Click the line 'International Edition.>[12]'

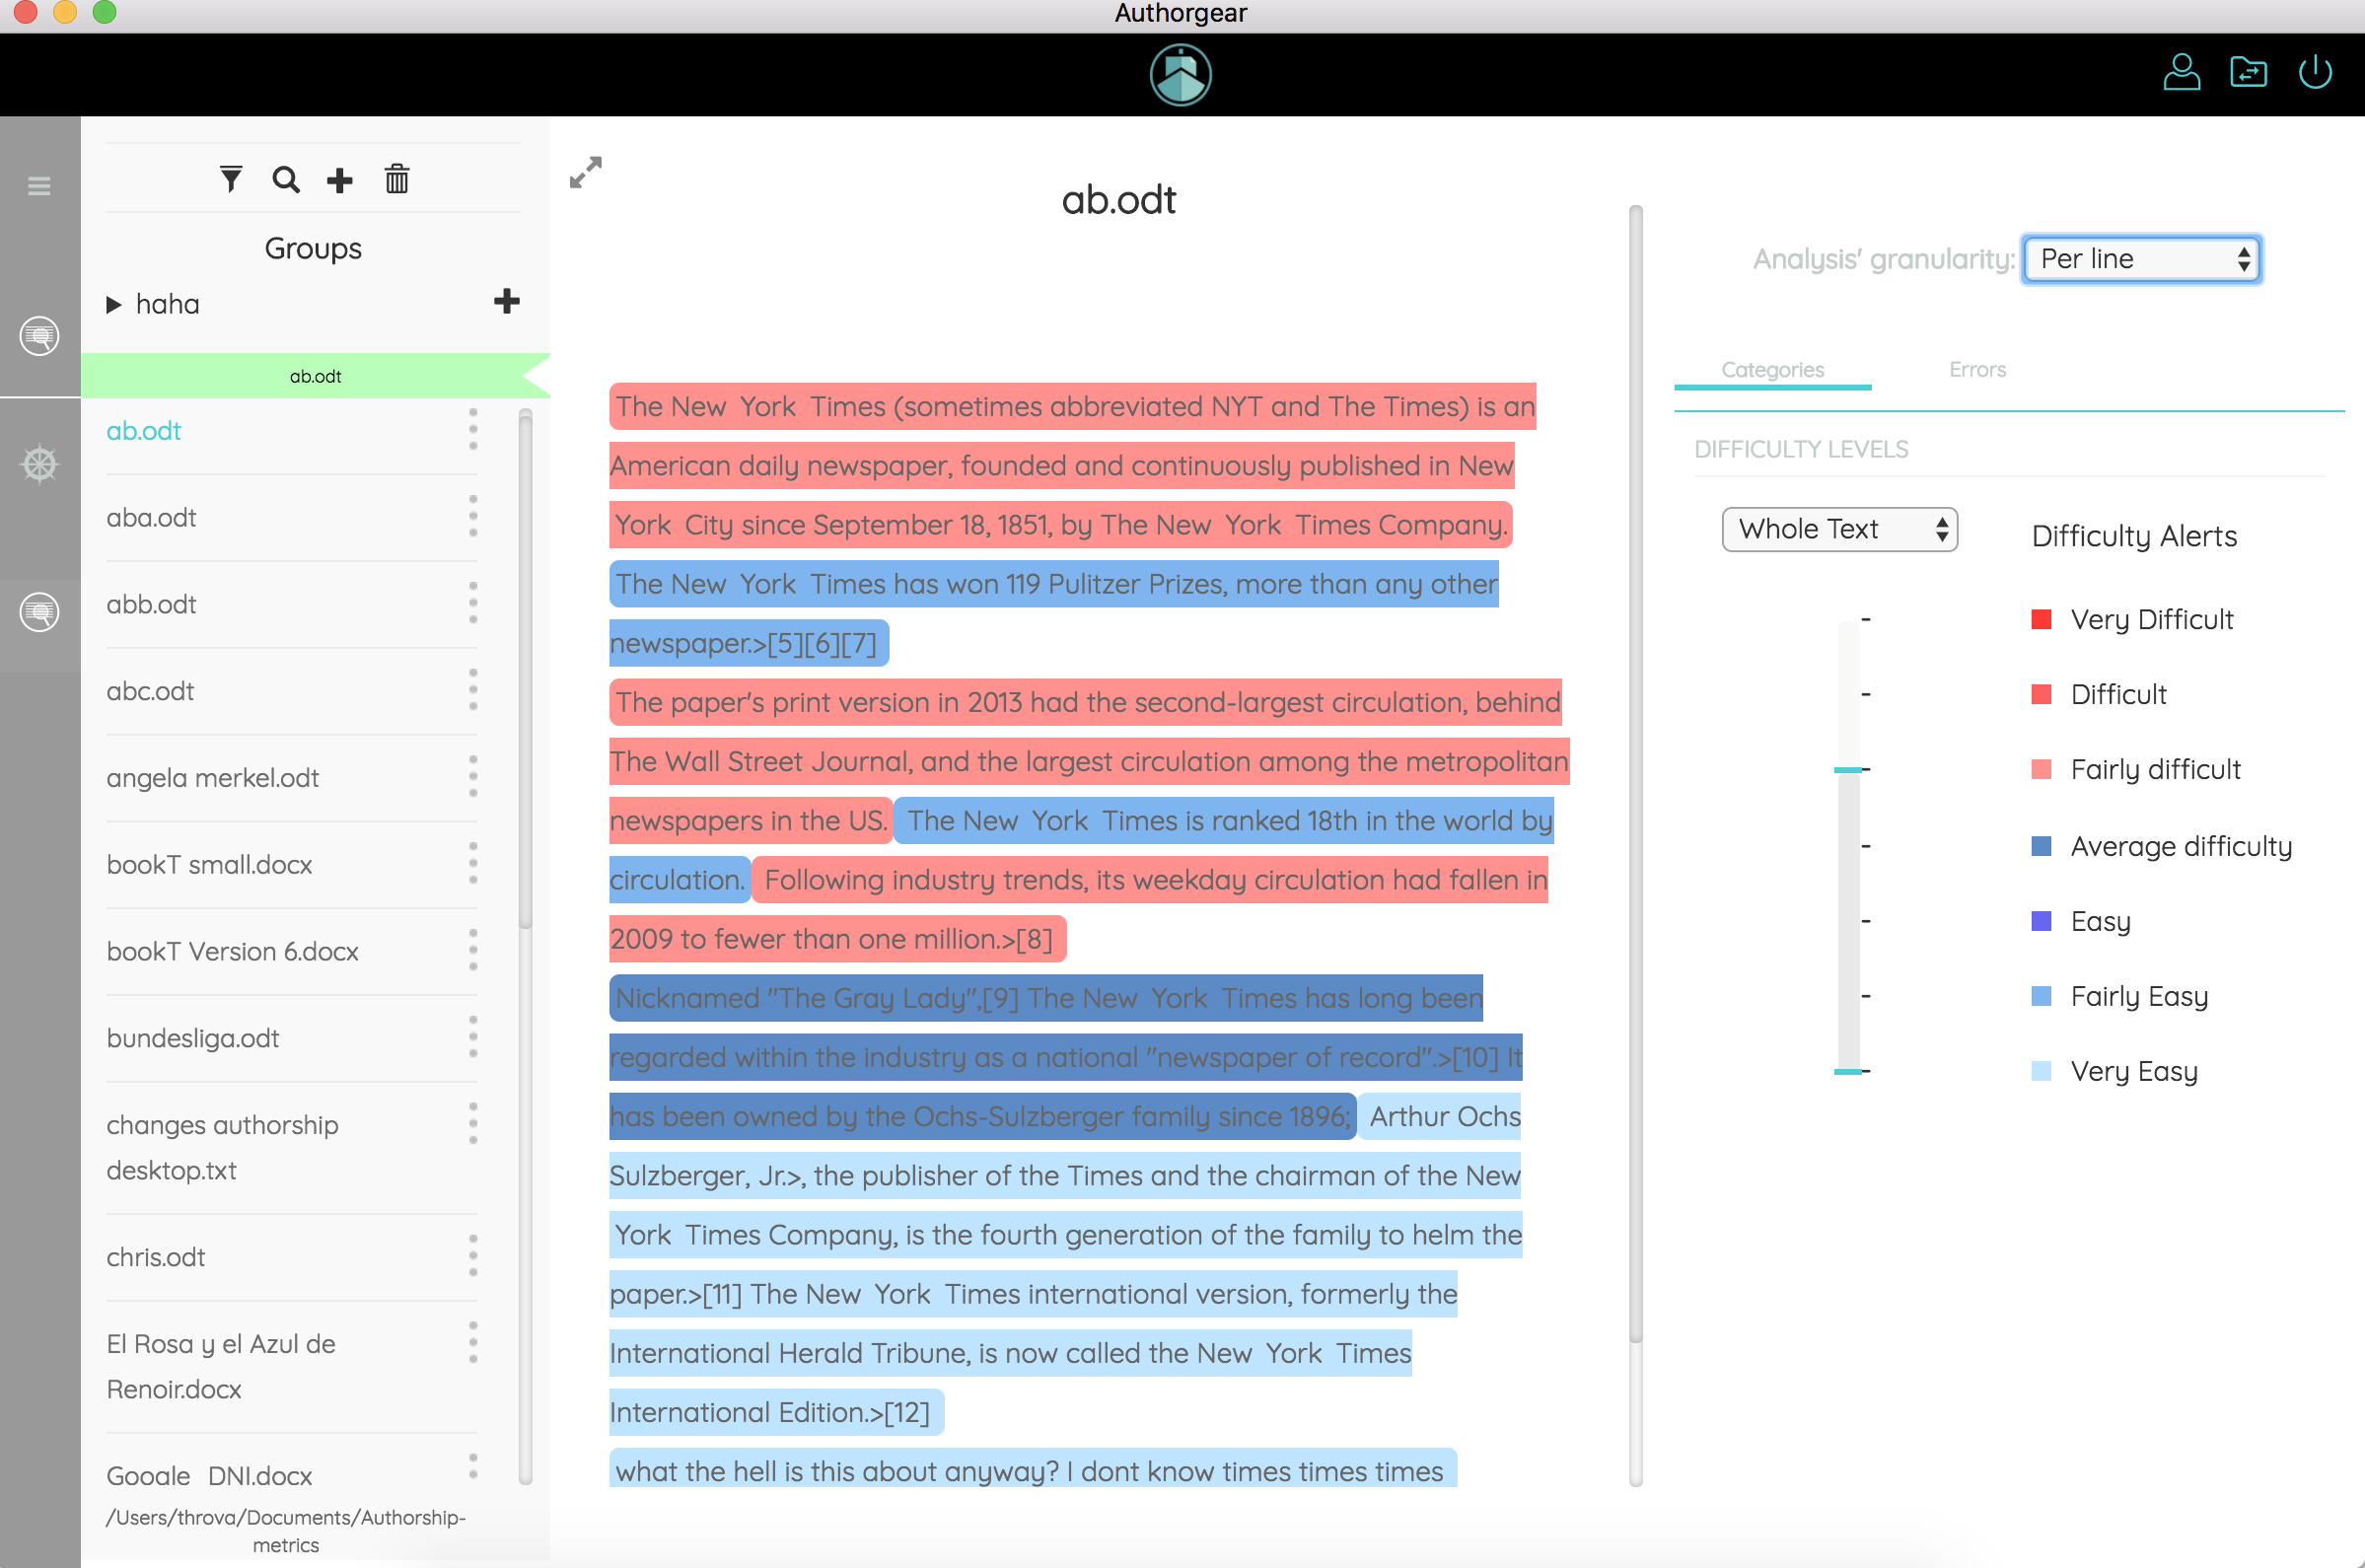[x=776, y=1412]
